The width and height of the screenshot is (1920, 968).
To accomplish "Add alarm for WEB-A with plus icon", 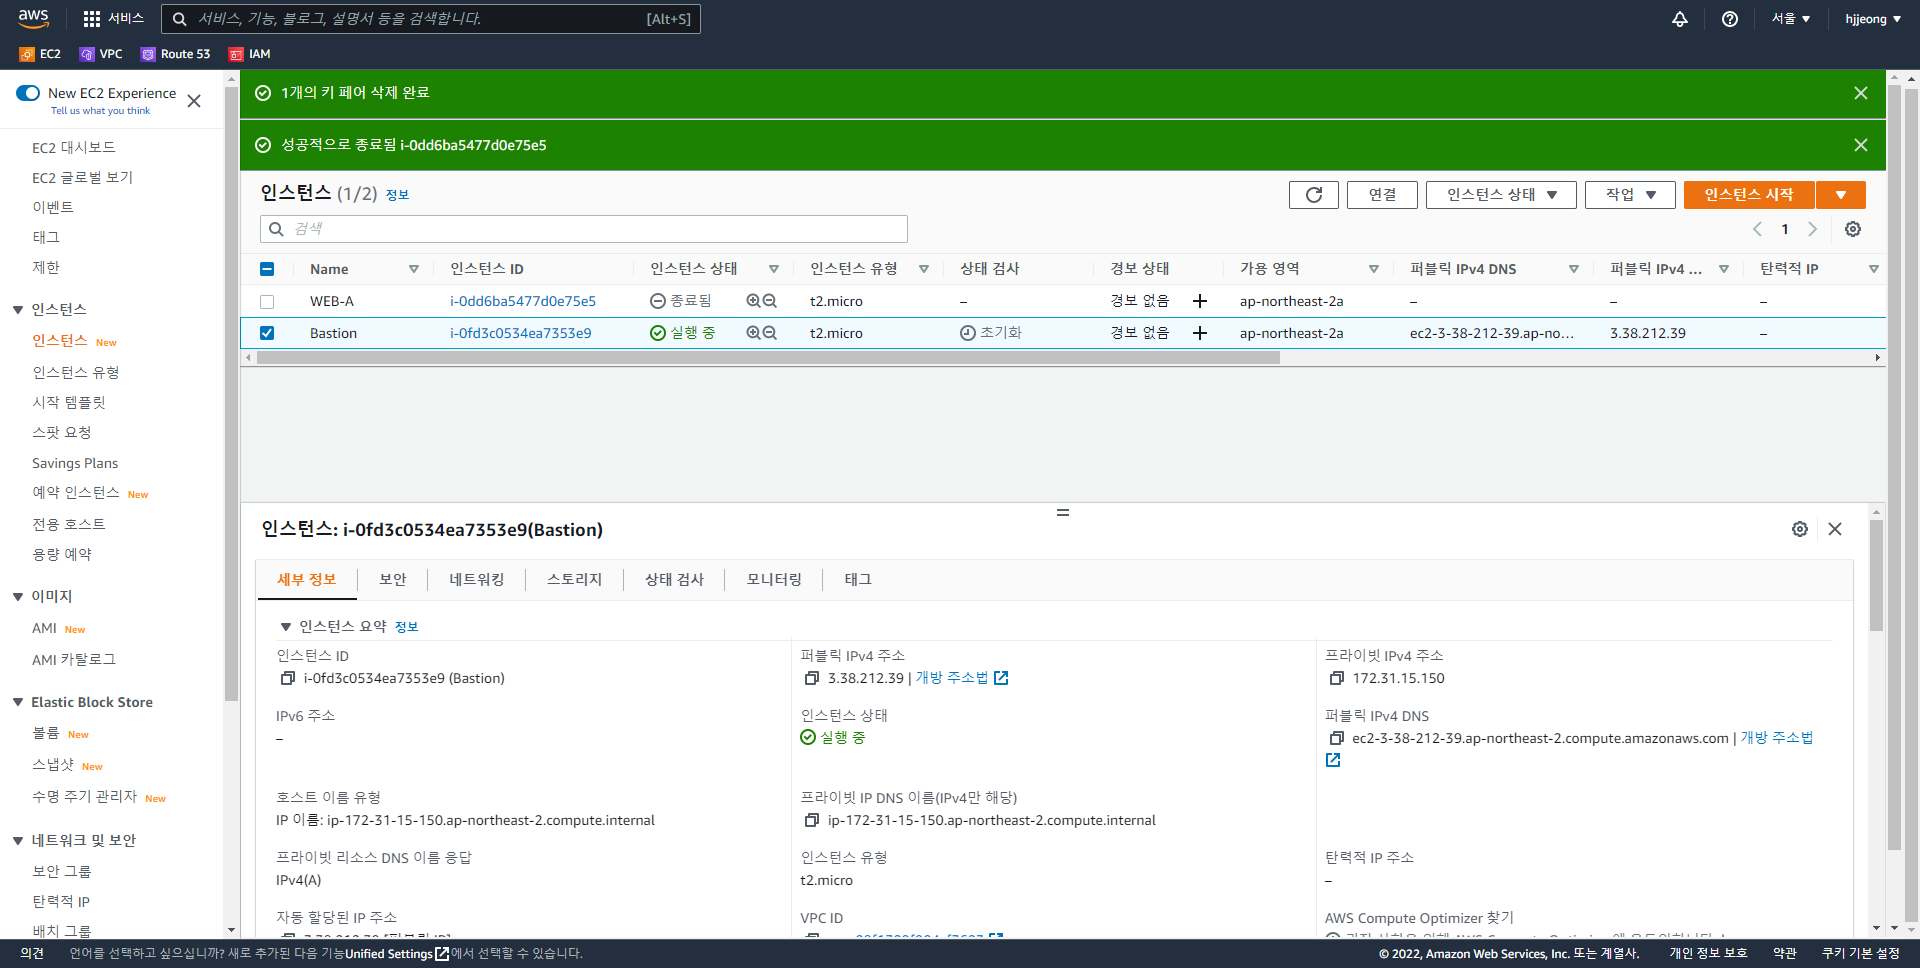I will click(1200, 301).
